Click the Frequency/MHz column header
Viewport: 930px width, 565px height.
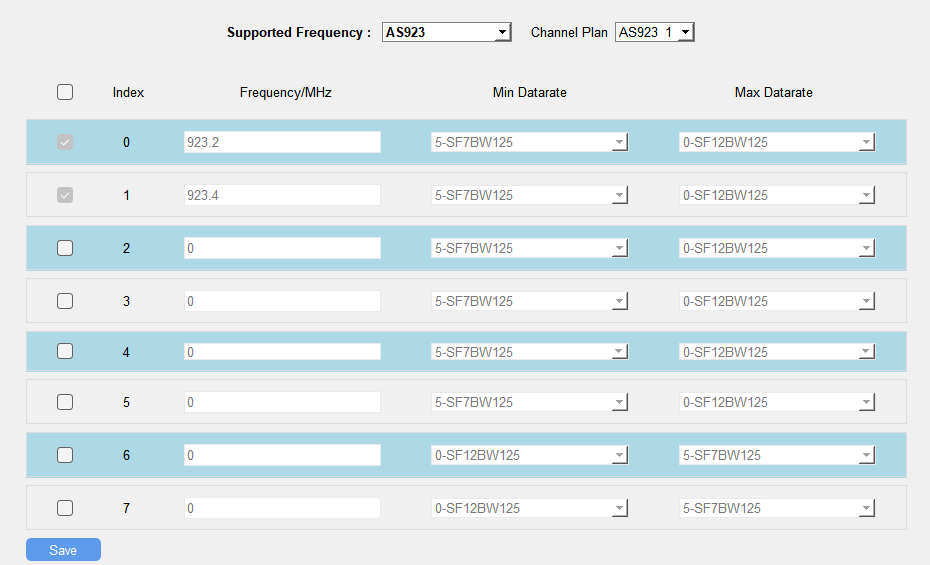click(x=285, y=92)
